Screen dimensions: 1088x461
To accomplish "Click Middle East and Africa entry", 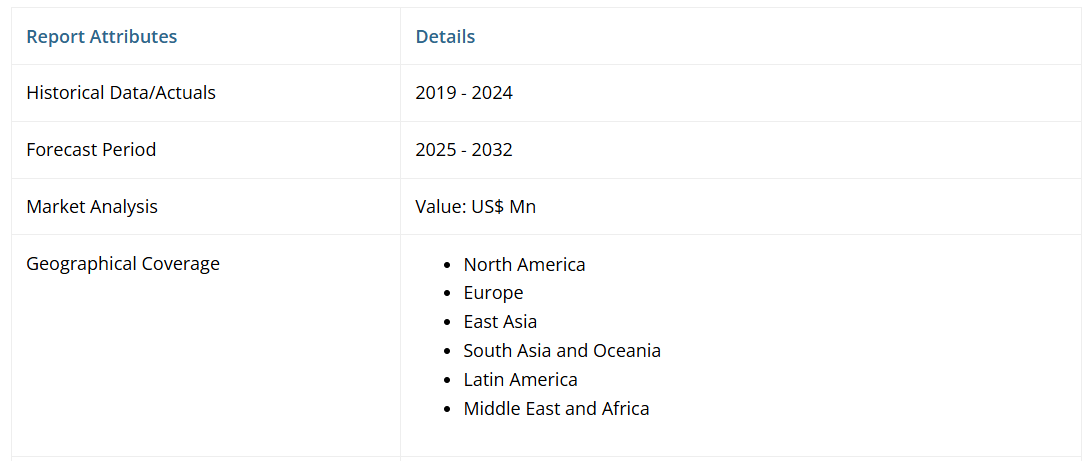I will coord(556,409).
